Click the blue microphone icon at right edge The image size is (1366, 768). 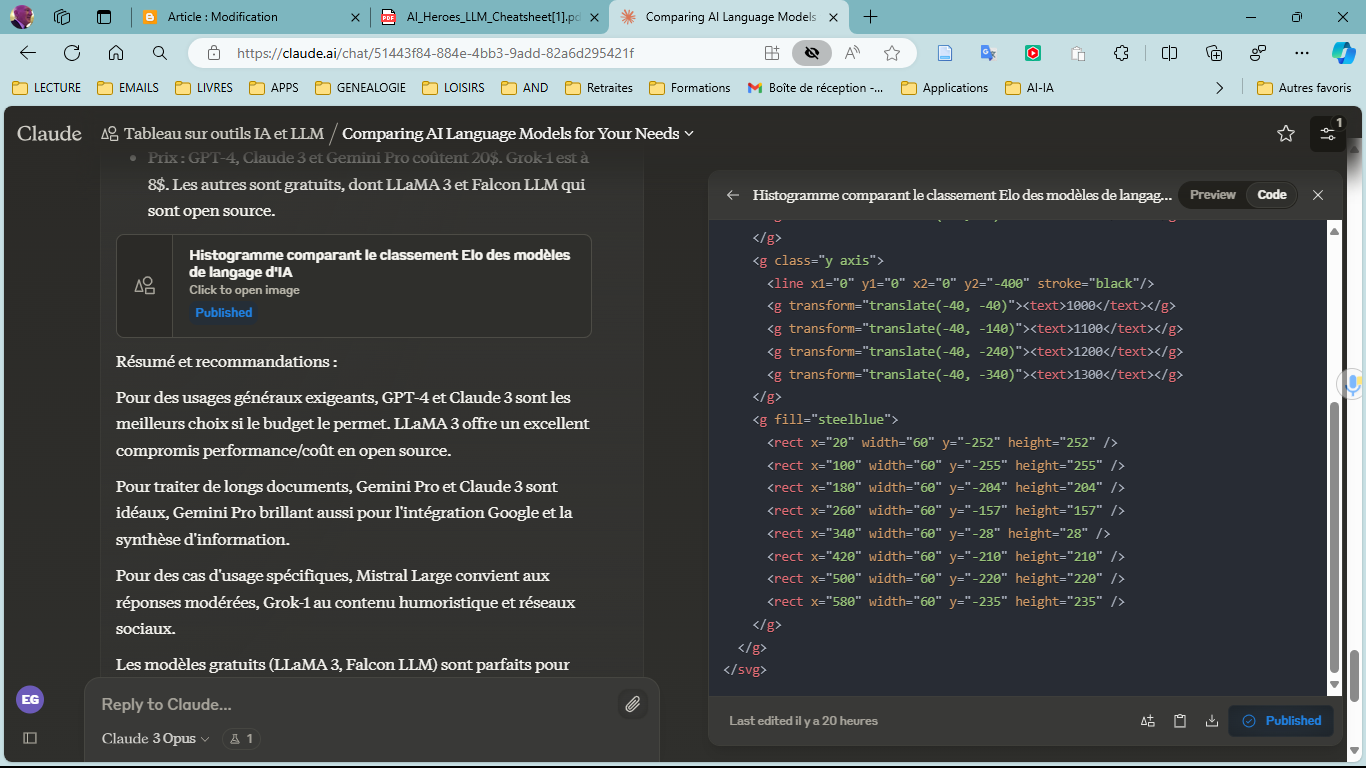click(x=1352, y=383)
